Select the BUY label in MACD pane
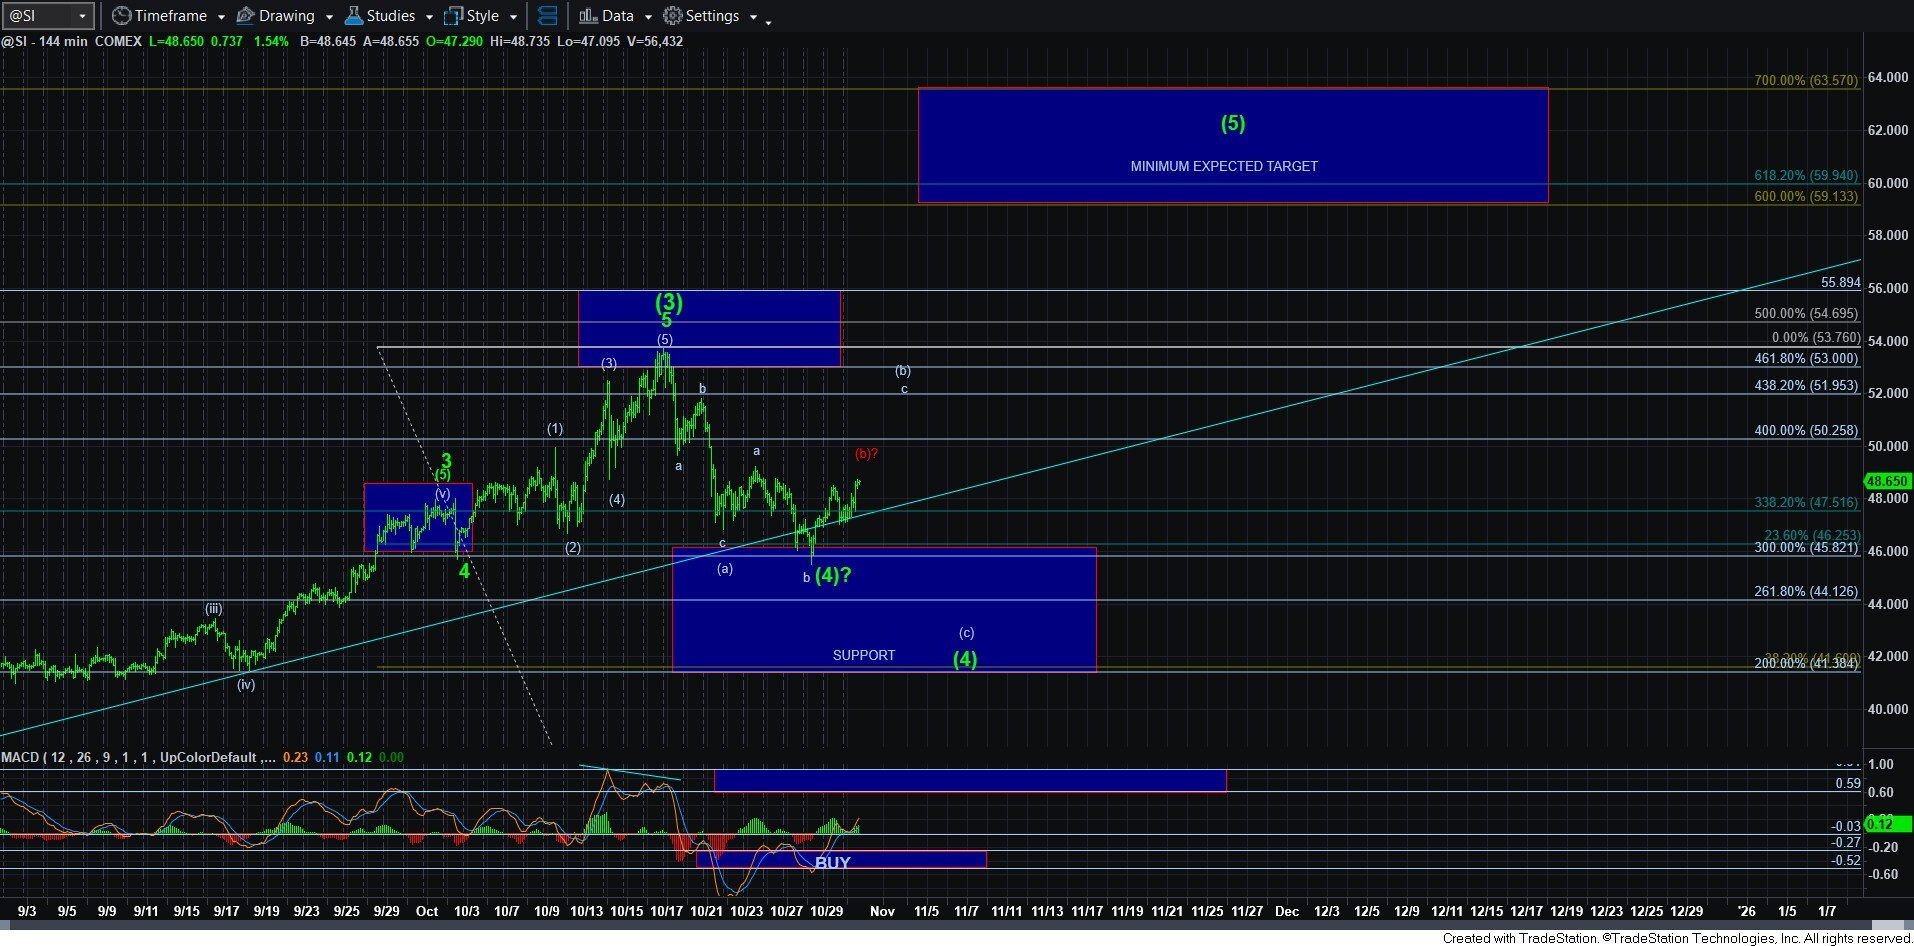Viewport: 1914px width, 946px height. point(832,862)
